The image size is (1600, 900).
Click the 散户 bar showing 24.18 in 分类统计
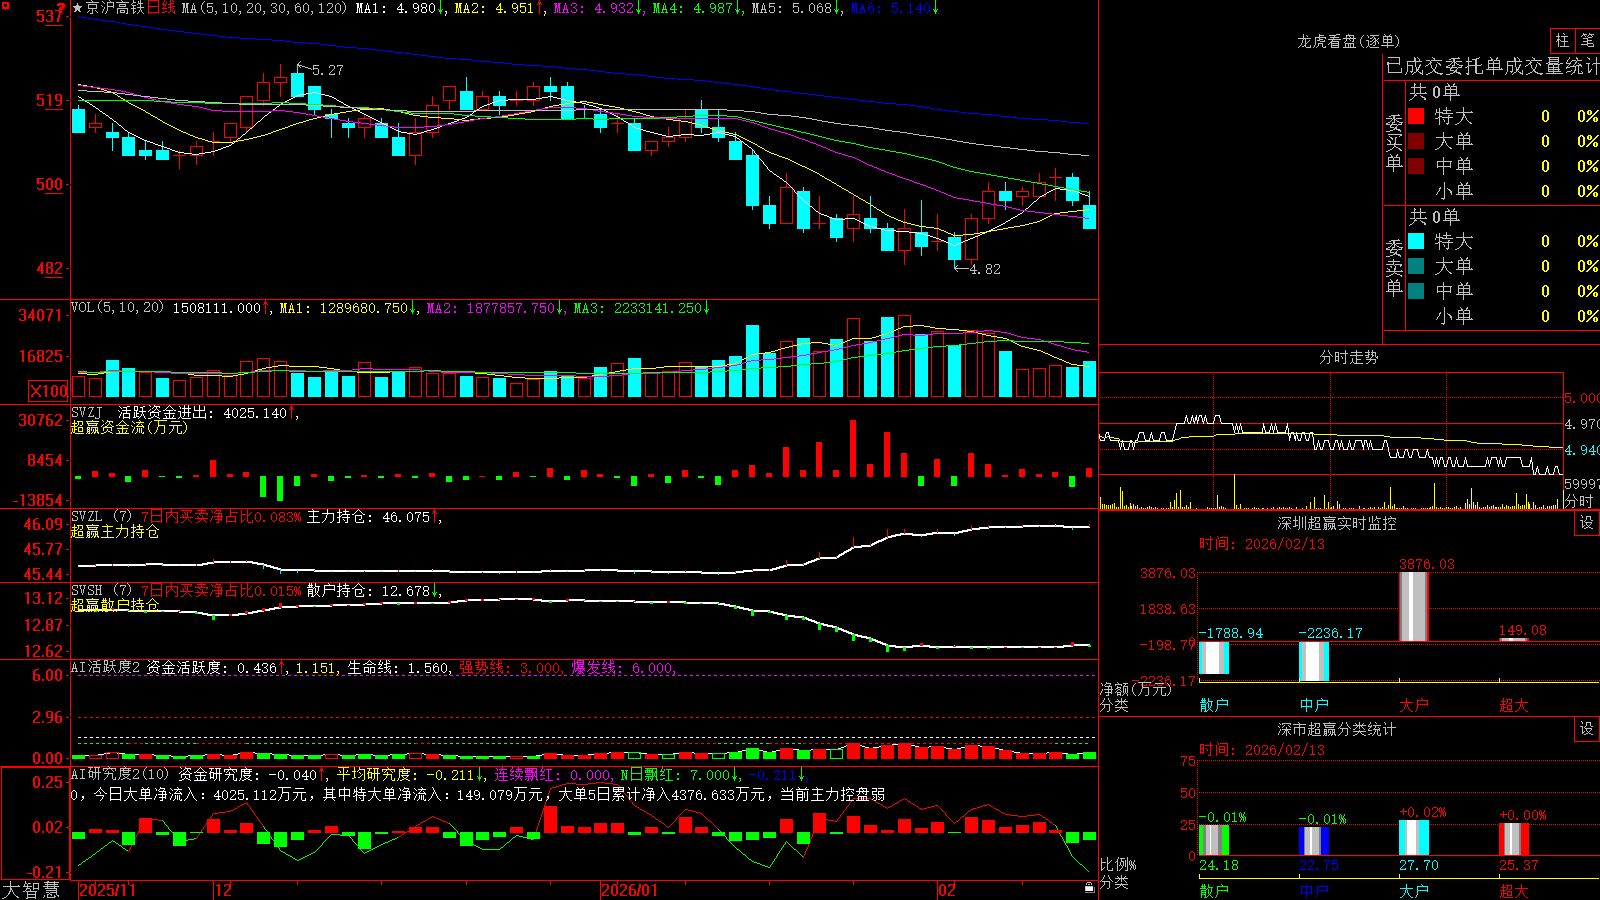pos(1214,840)
